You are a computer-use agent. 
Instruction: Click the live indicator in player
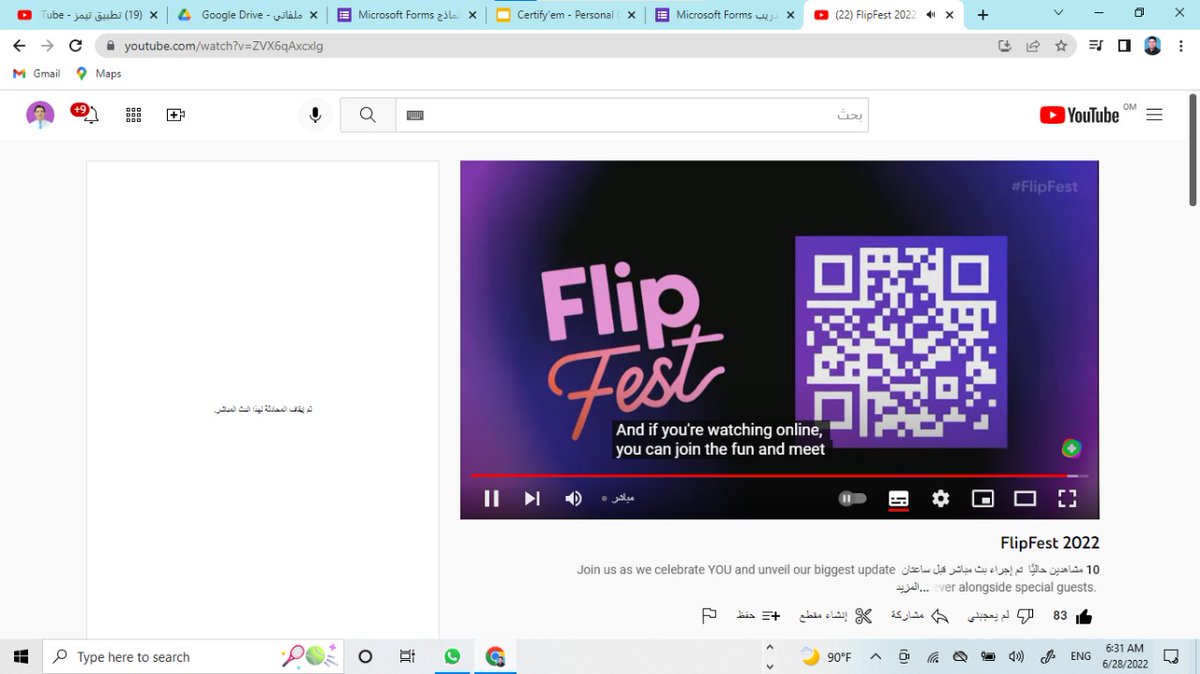[618, 498]
